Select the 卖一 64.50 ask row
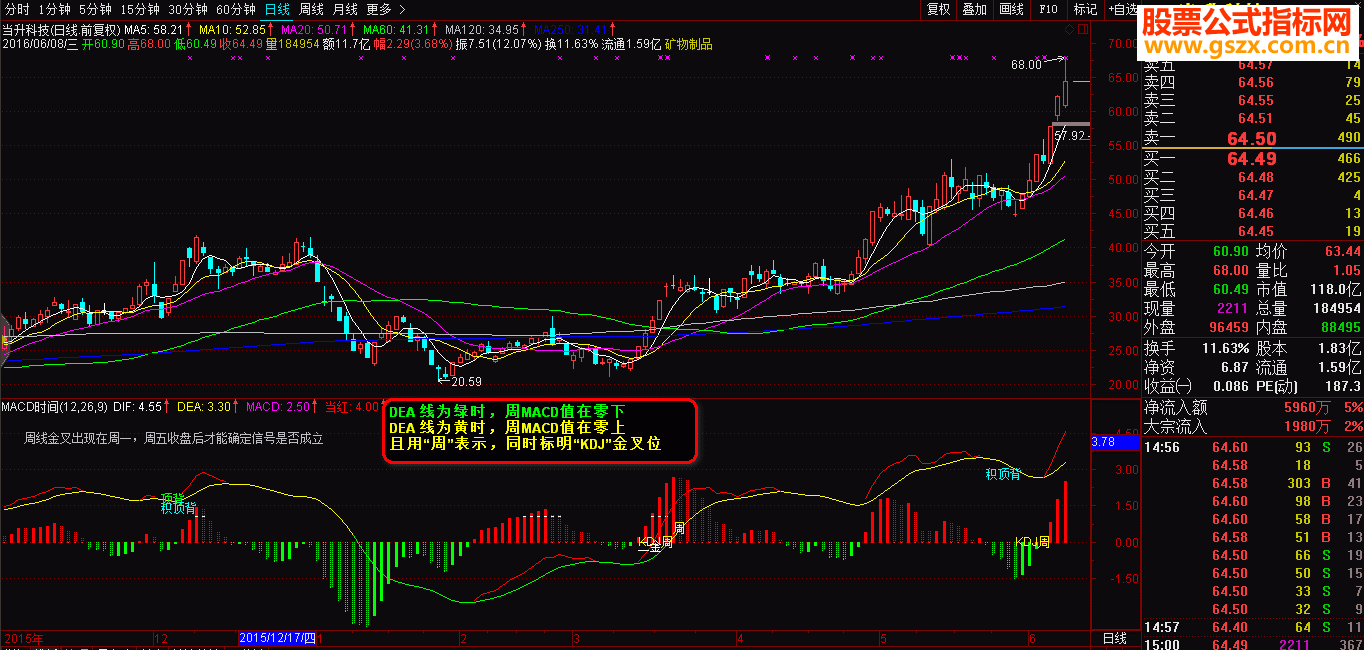1364x650 pixels. point(1252,138)
